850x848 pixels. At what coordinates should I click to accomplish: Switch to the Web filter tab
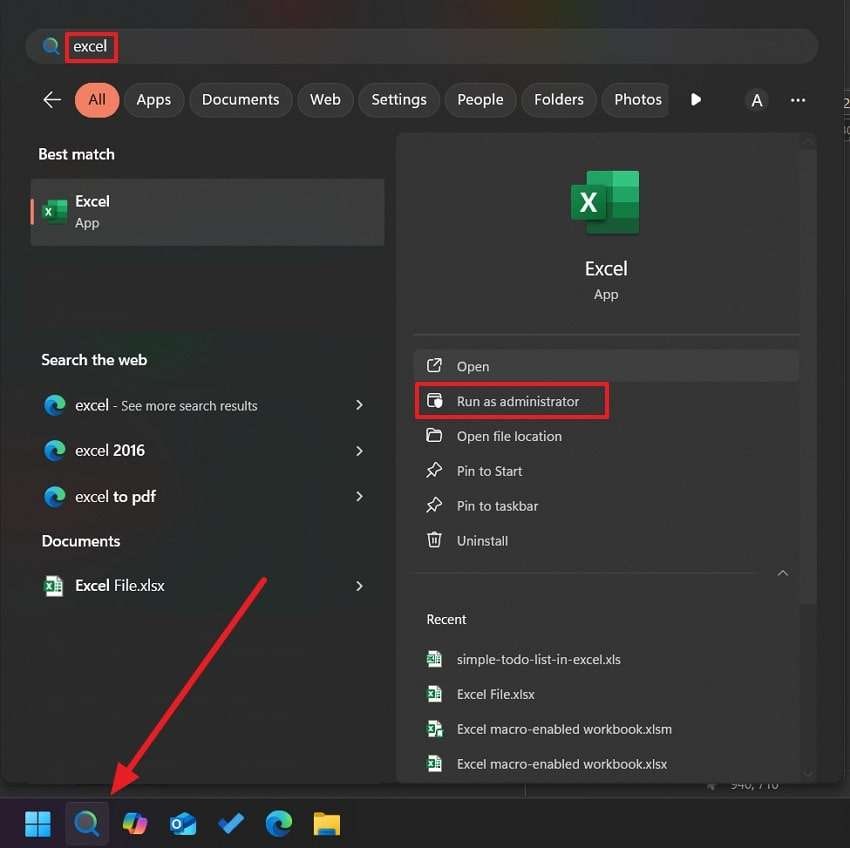coord(325,100)
